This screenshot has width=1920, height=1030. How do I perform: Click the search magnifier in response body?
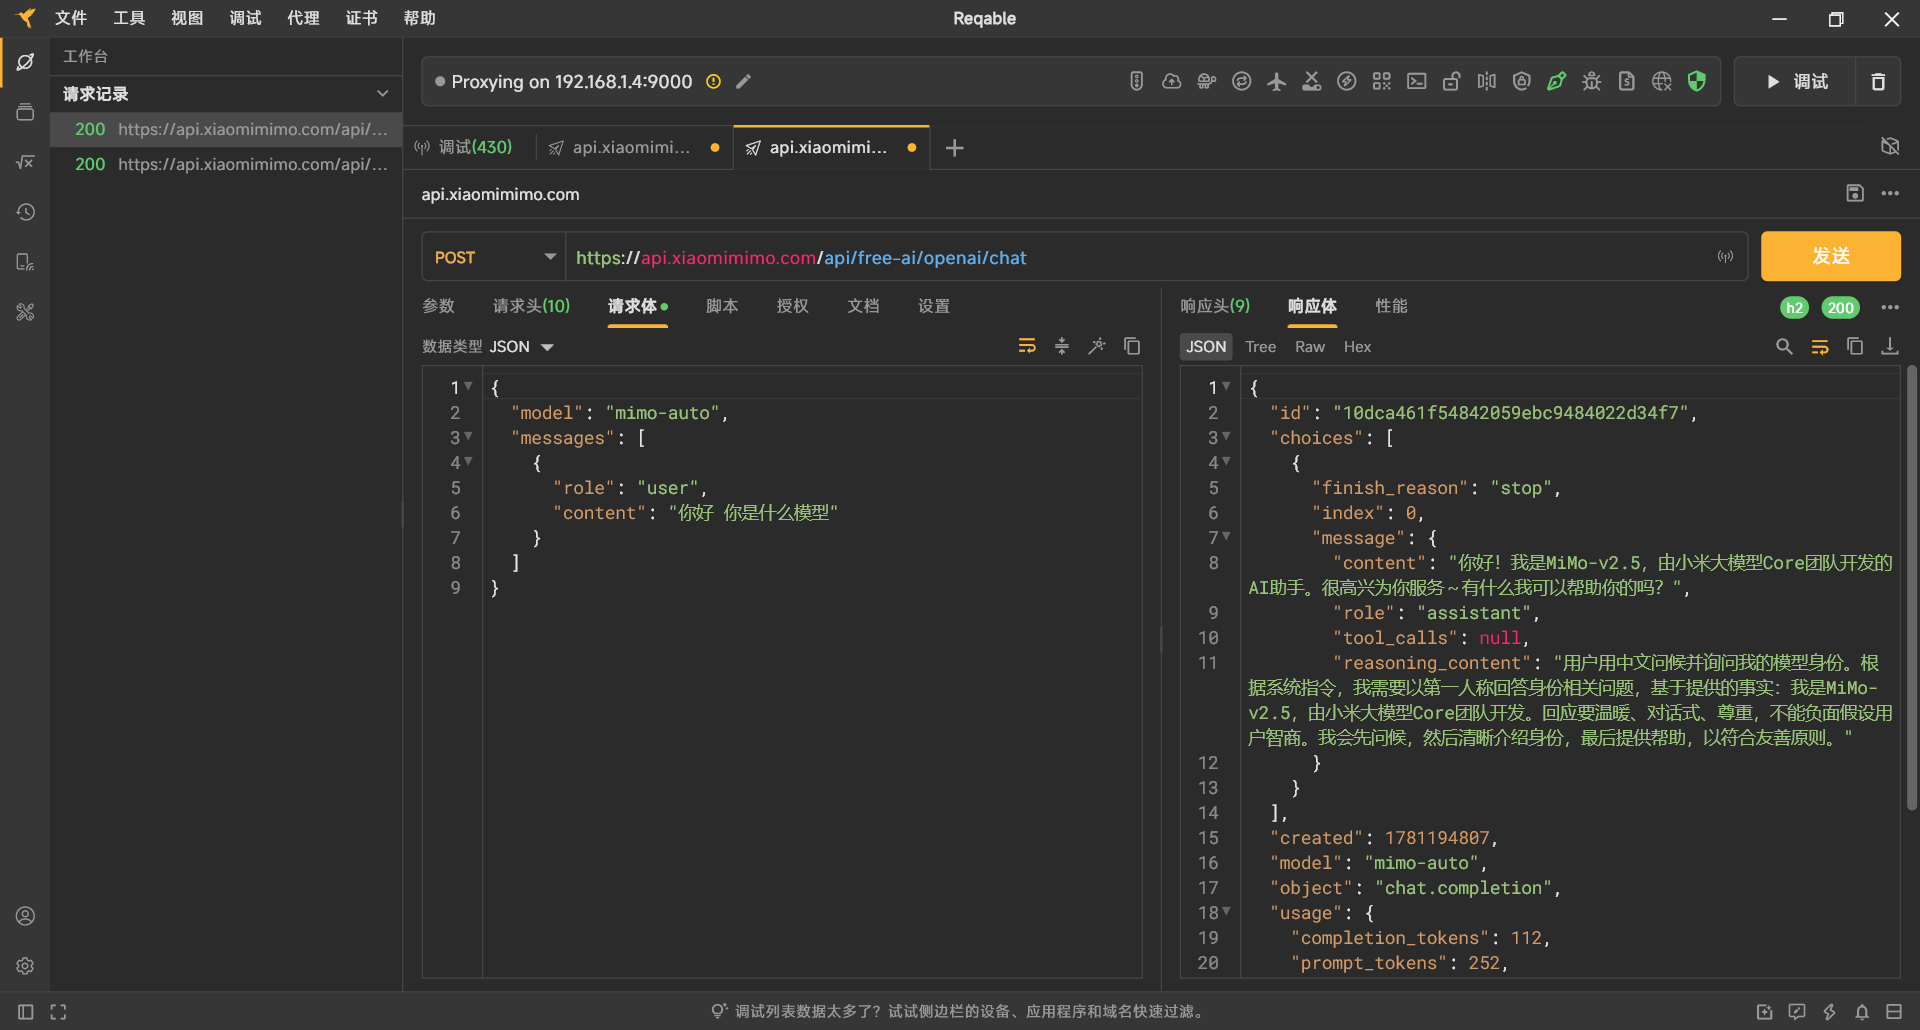(x=1784, y=346)
